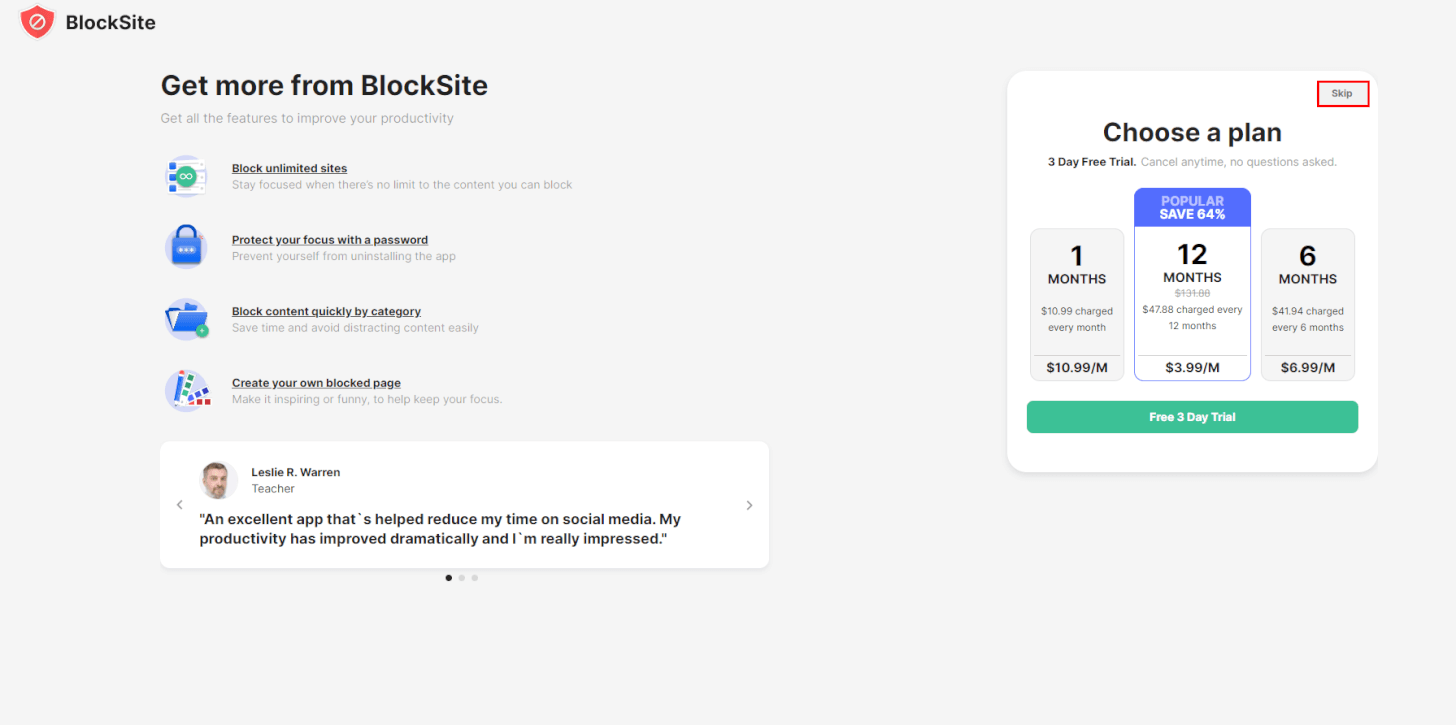Image resolution: width=1456 pixels, height=725 pixels.
Task: Start the Free 3 Day Trial
Action: coord(1192,417)
